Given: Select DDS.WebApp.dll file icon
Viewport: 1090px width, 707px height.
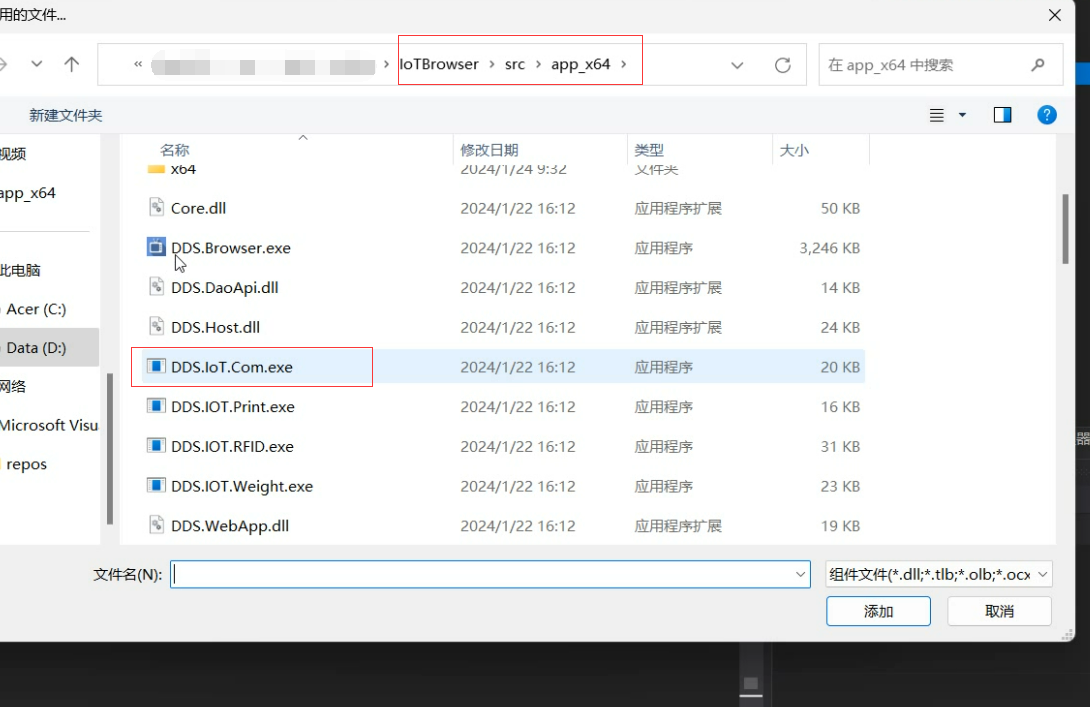Looking at the screenshot, I should (156, 524).
